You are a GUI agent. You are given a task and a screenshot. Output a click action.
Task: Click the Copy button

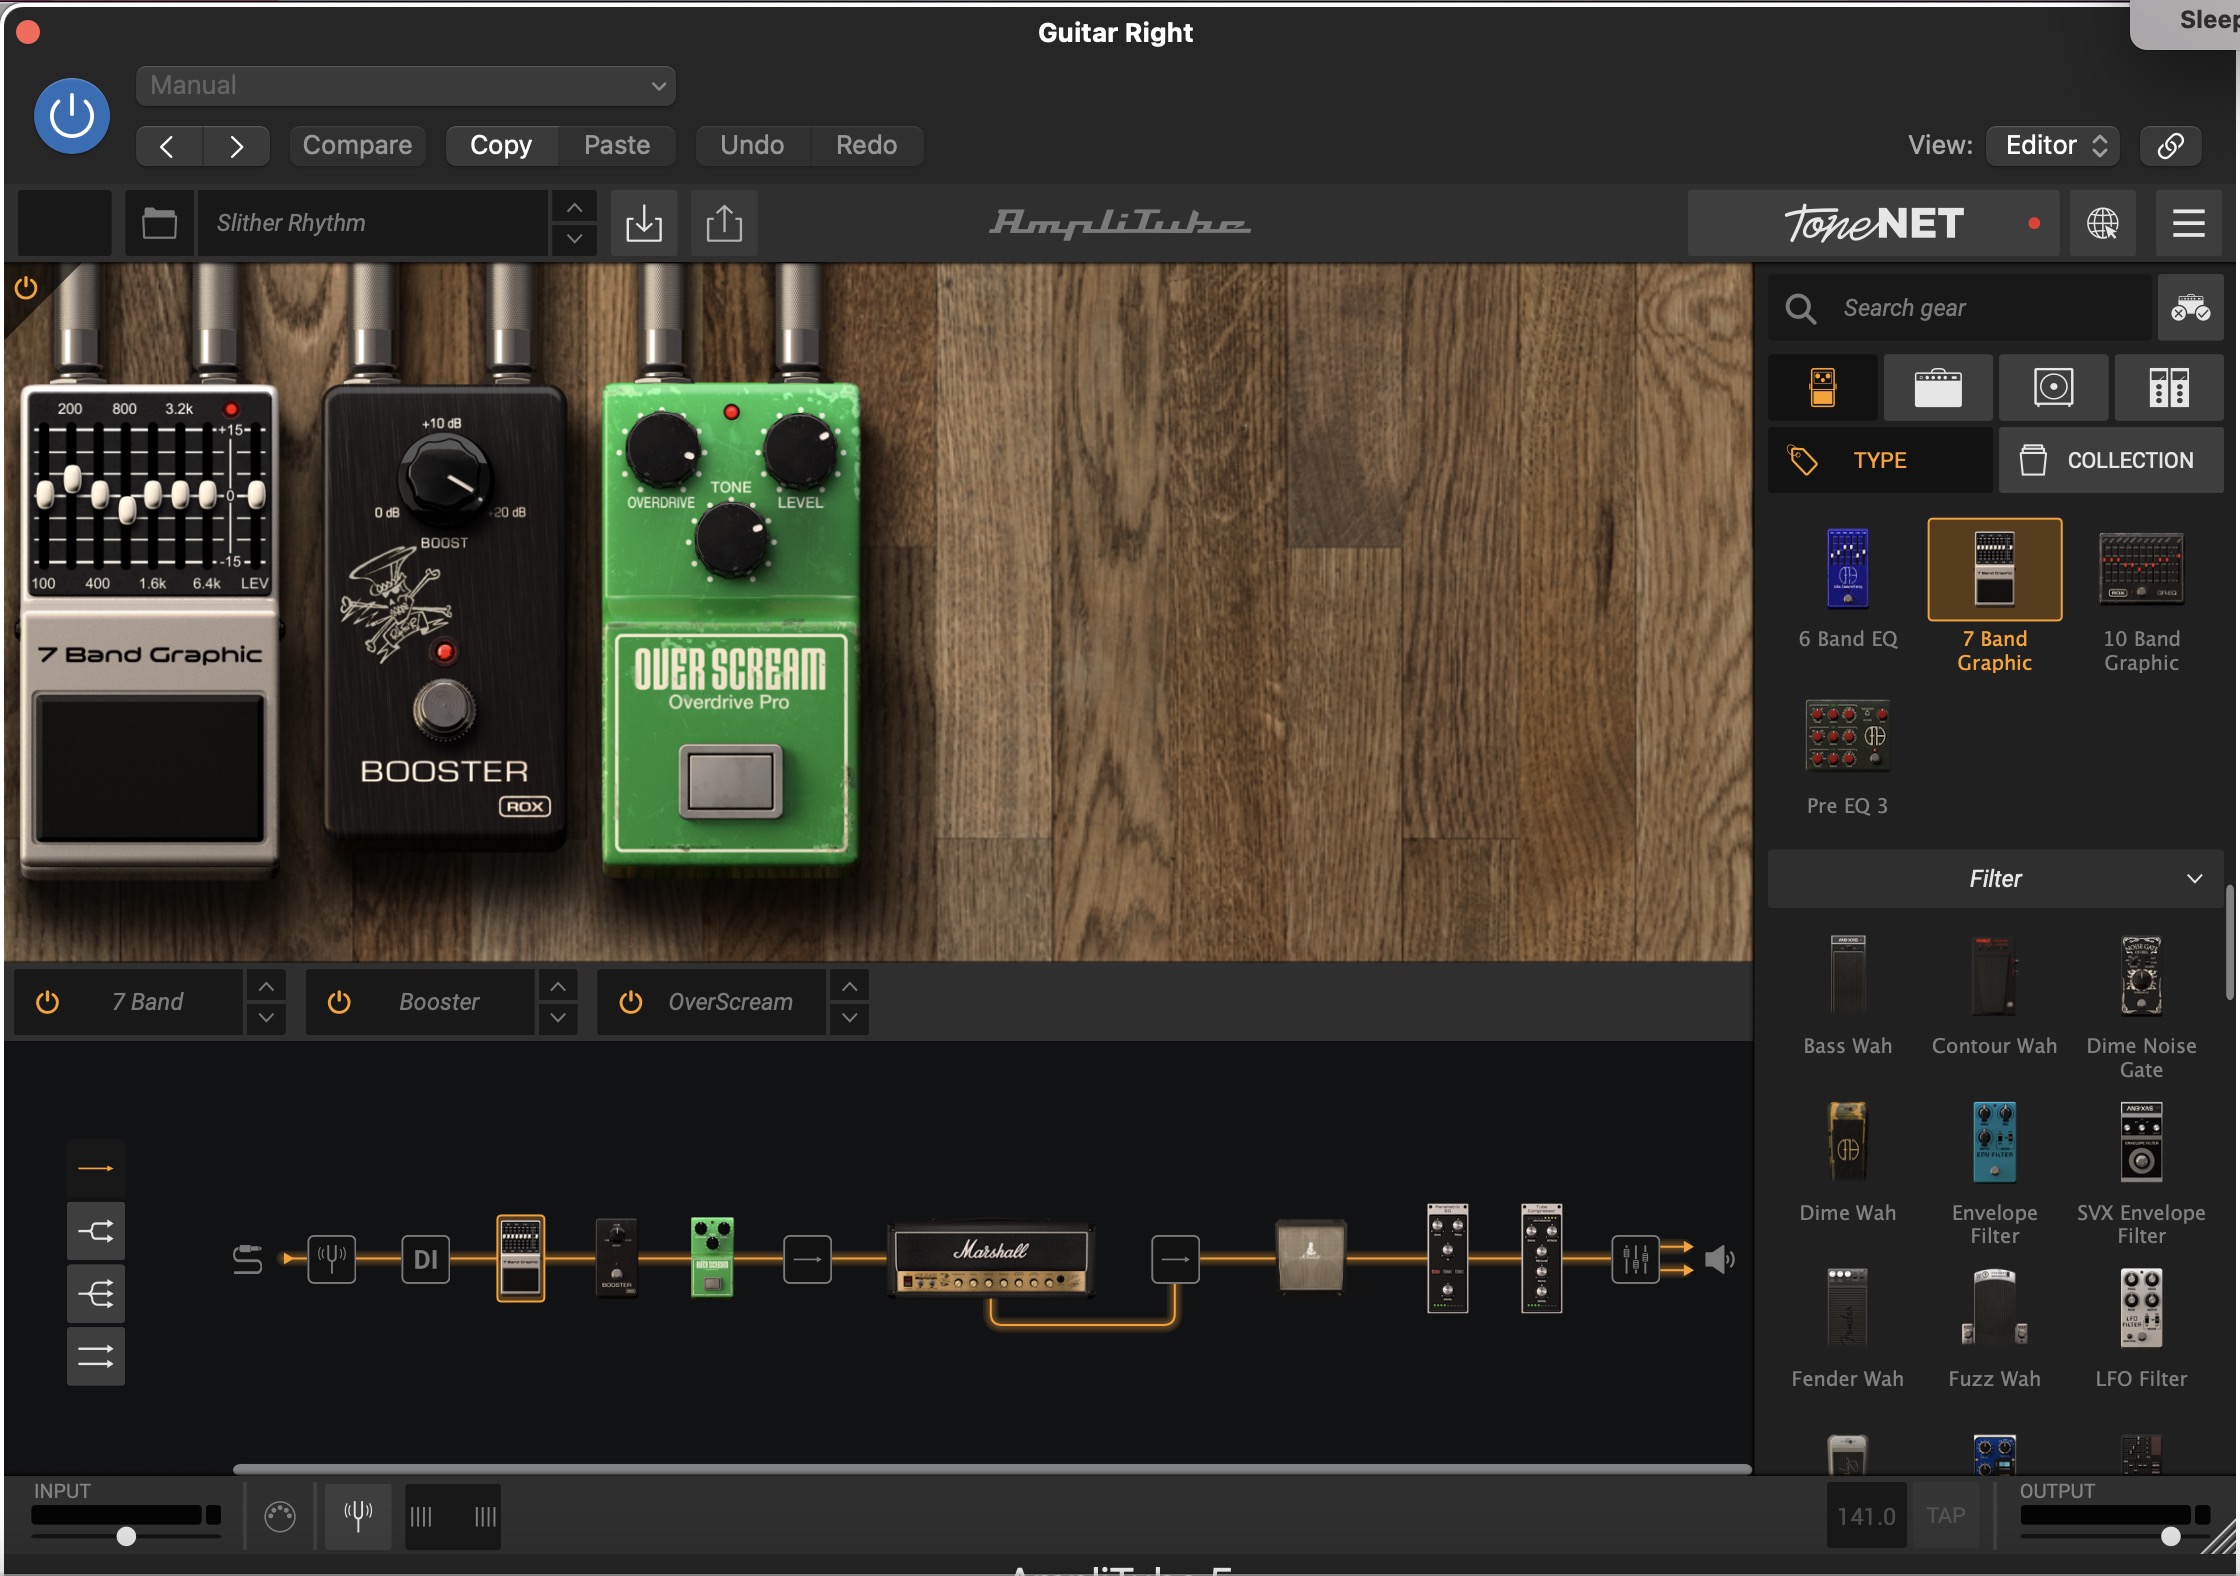point(500,145)
